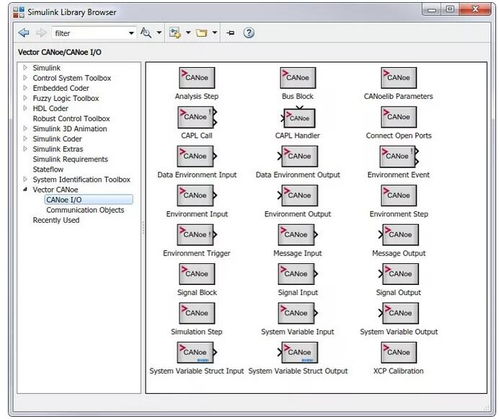Expand the Simulink tree node
499x419 pixels.
[25, 68]
